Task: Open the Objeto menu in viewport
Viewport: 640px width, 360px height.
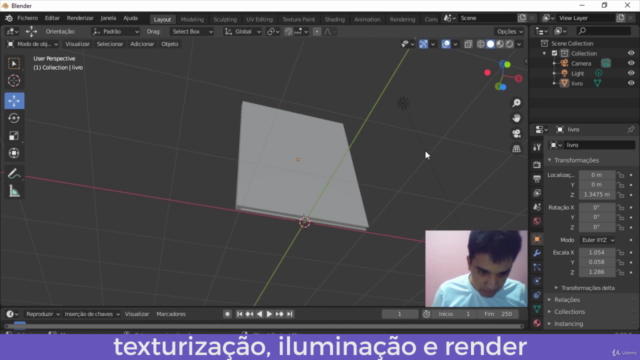Action: coord(169,44)
